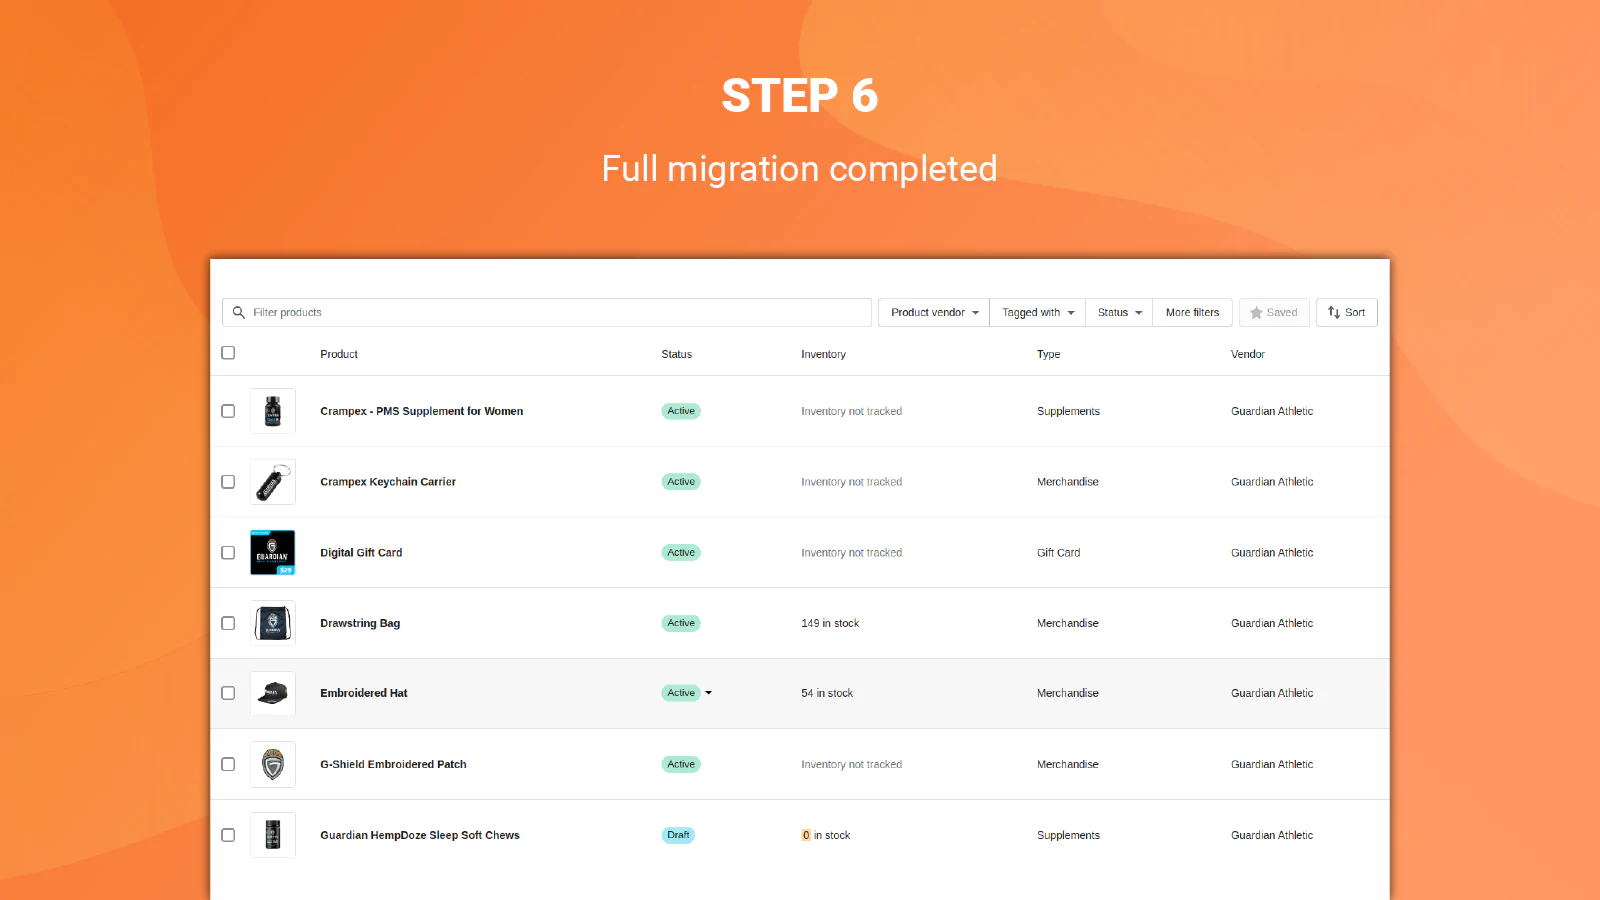Screen dimensions: 1600x900
Task: Open Guardian HempDoze Sleep Soft Chews product
Action: (420, 835)
